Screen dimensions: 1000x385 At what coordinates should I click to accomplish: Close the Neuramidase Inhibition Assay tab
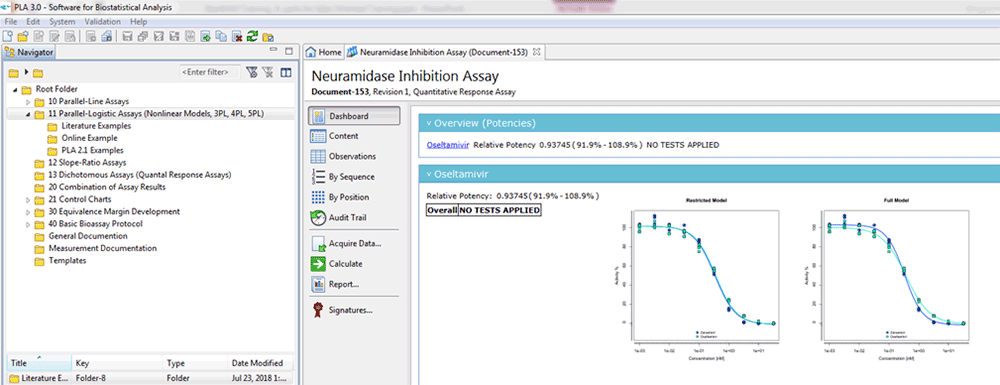[536, 52]
